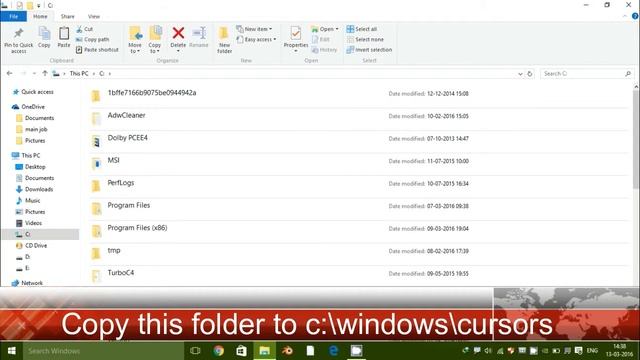
Task: Click Invert selection
Action: point(369,50)
